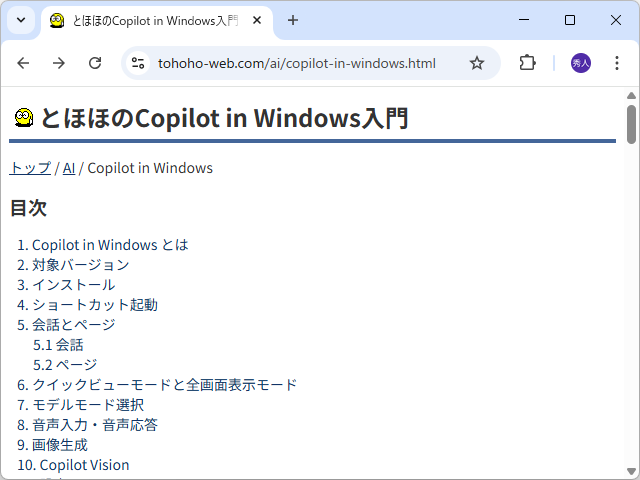Click the browser back arrow
This screenshot has height=480, width=640.
click(23, 63)
